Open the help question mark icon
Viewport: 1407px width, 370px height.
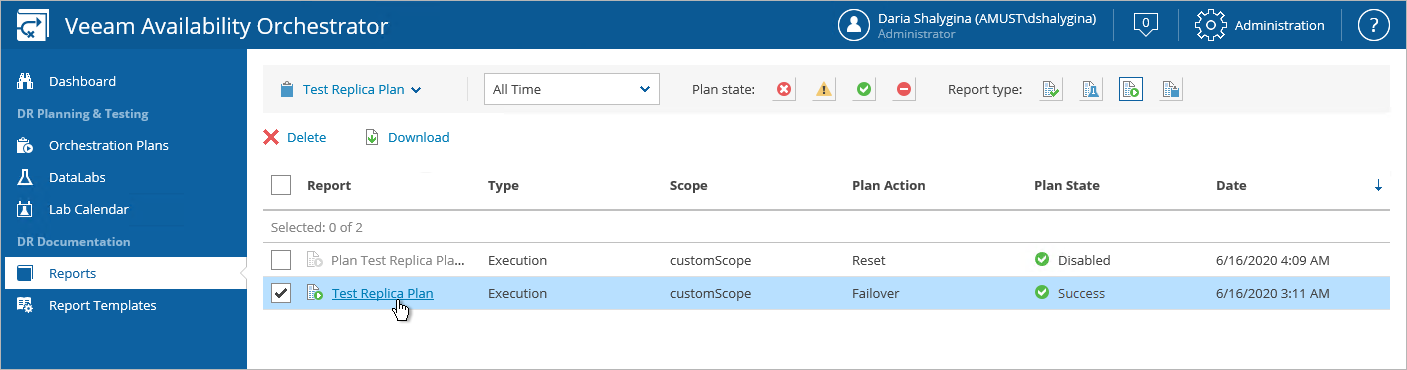pos(1374,26)
